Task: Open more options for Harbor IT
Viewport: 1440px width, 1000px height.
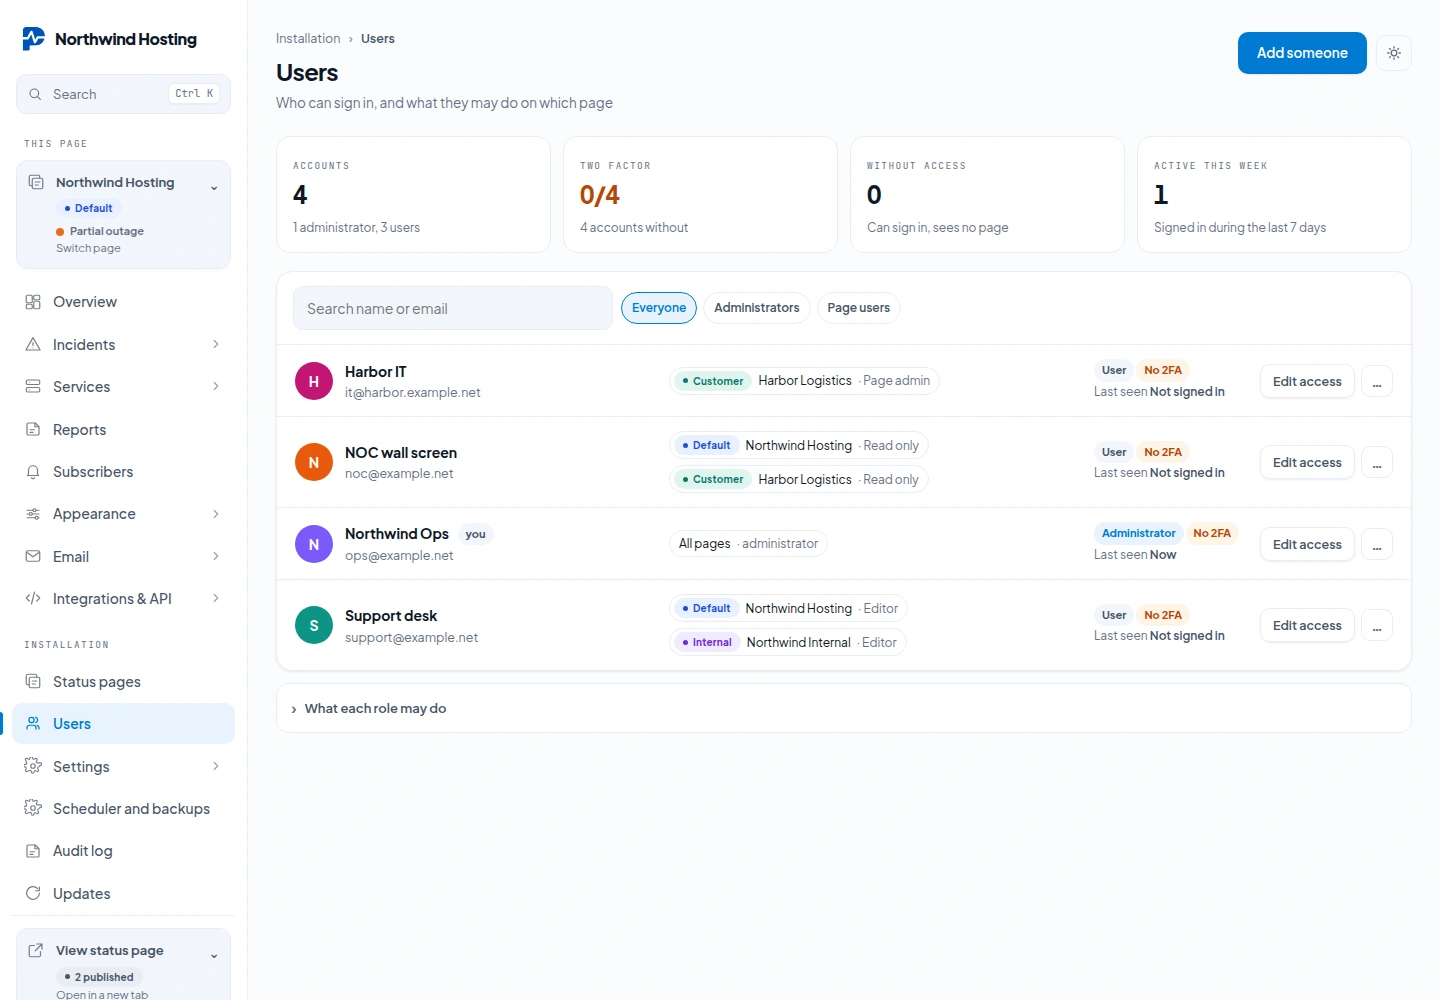Action: click(x=1377, y=381)
